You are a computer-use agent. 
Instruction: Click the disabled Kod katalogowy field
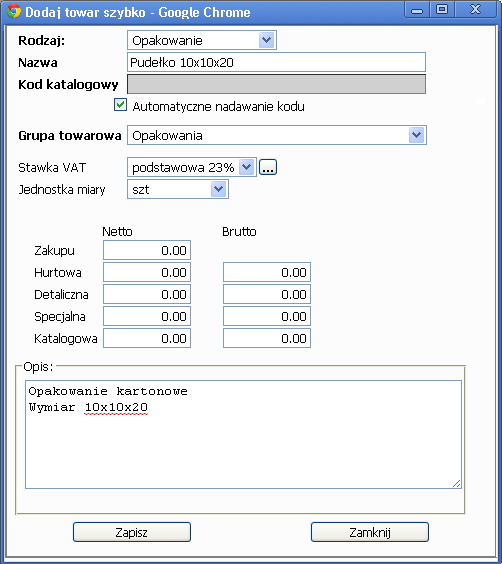(x=276, y=84)
